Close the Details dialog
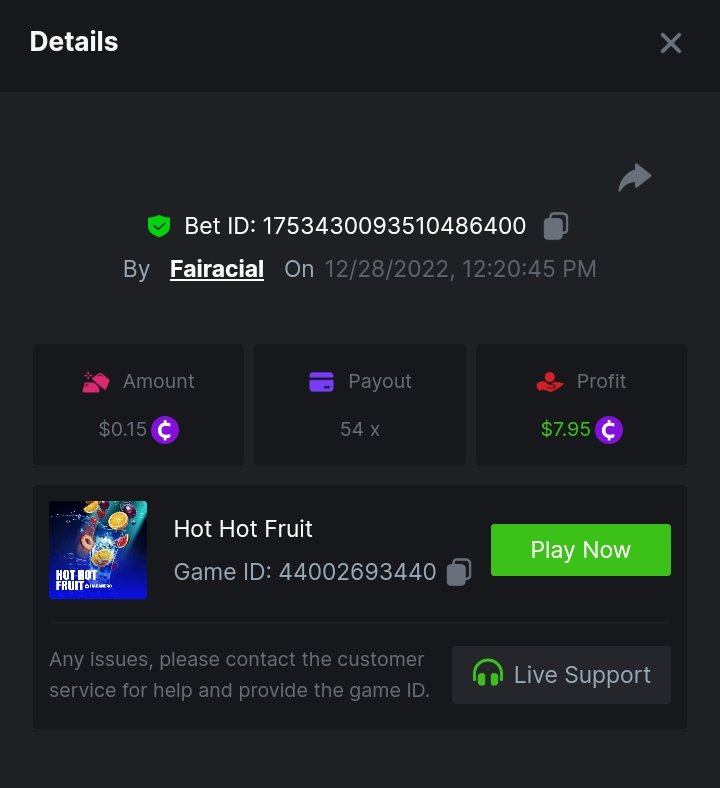This screenshot has height=788, width=720. pyautogui.click(x=670, y=43)
